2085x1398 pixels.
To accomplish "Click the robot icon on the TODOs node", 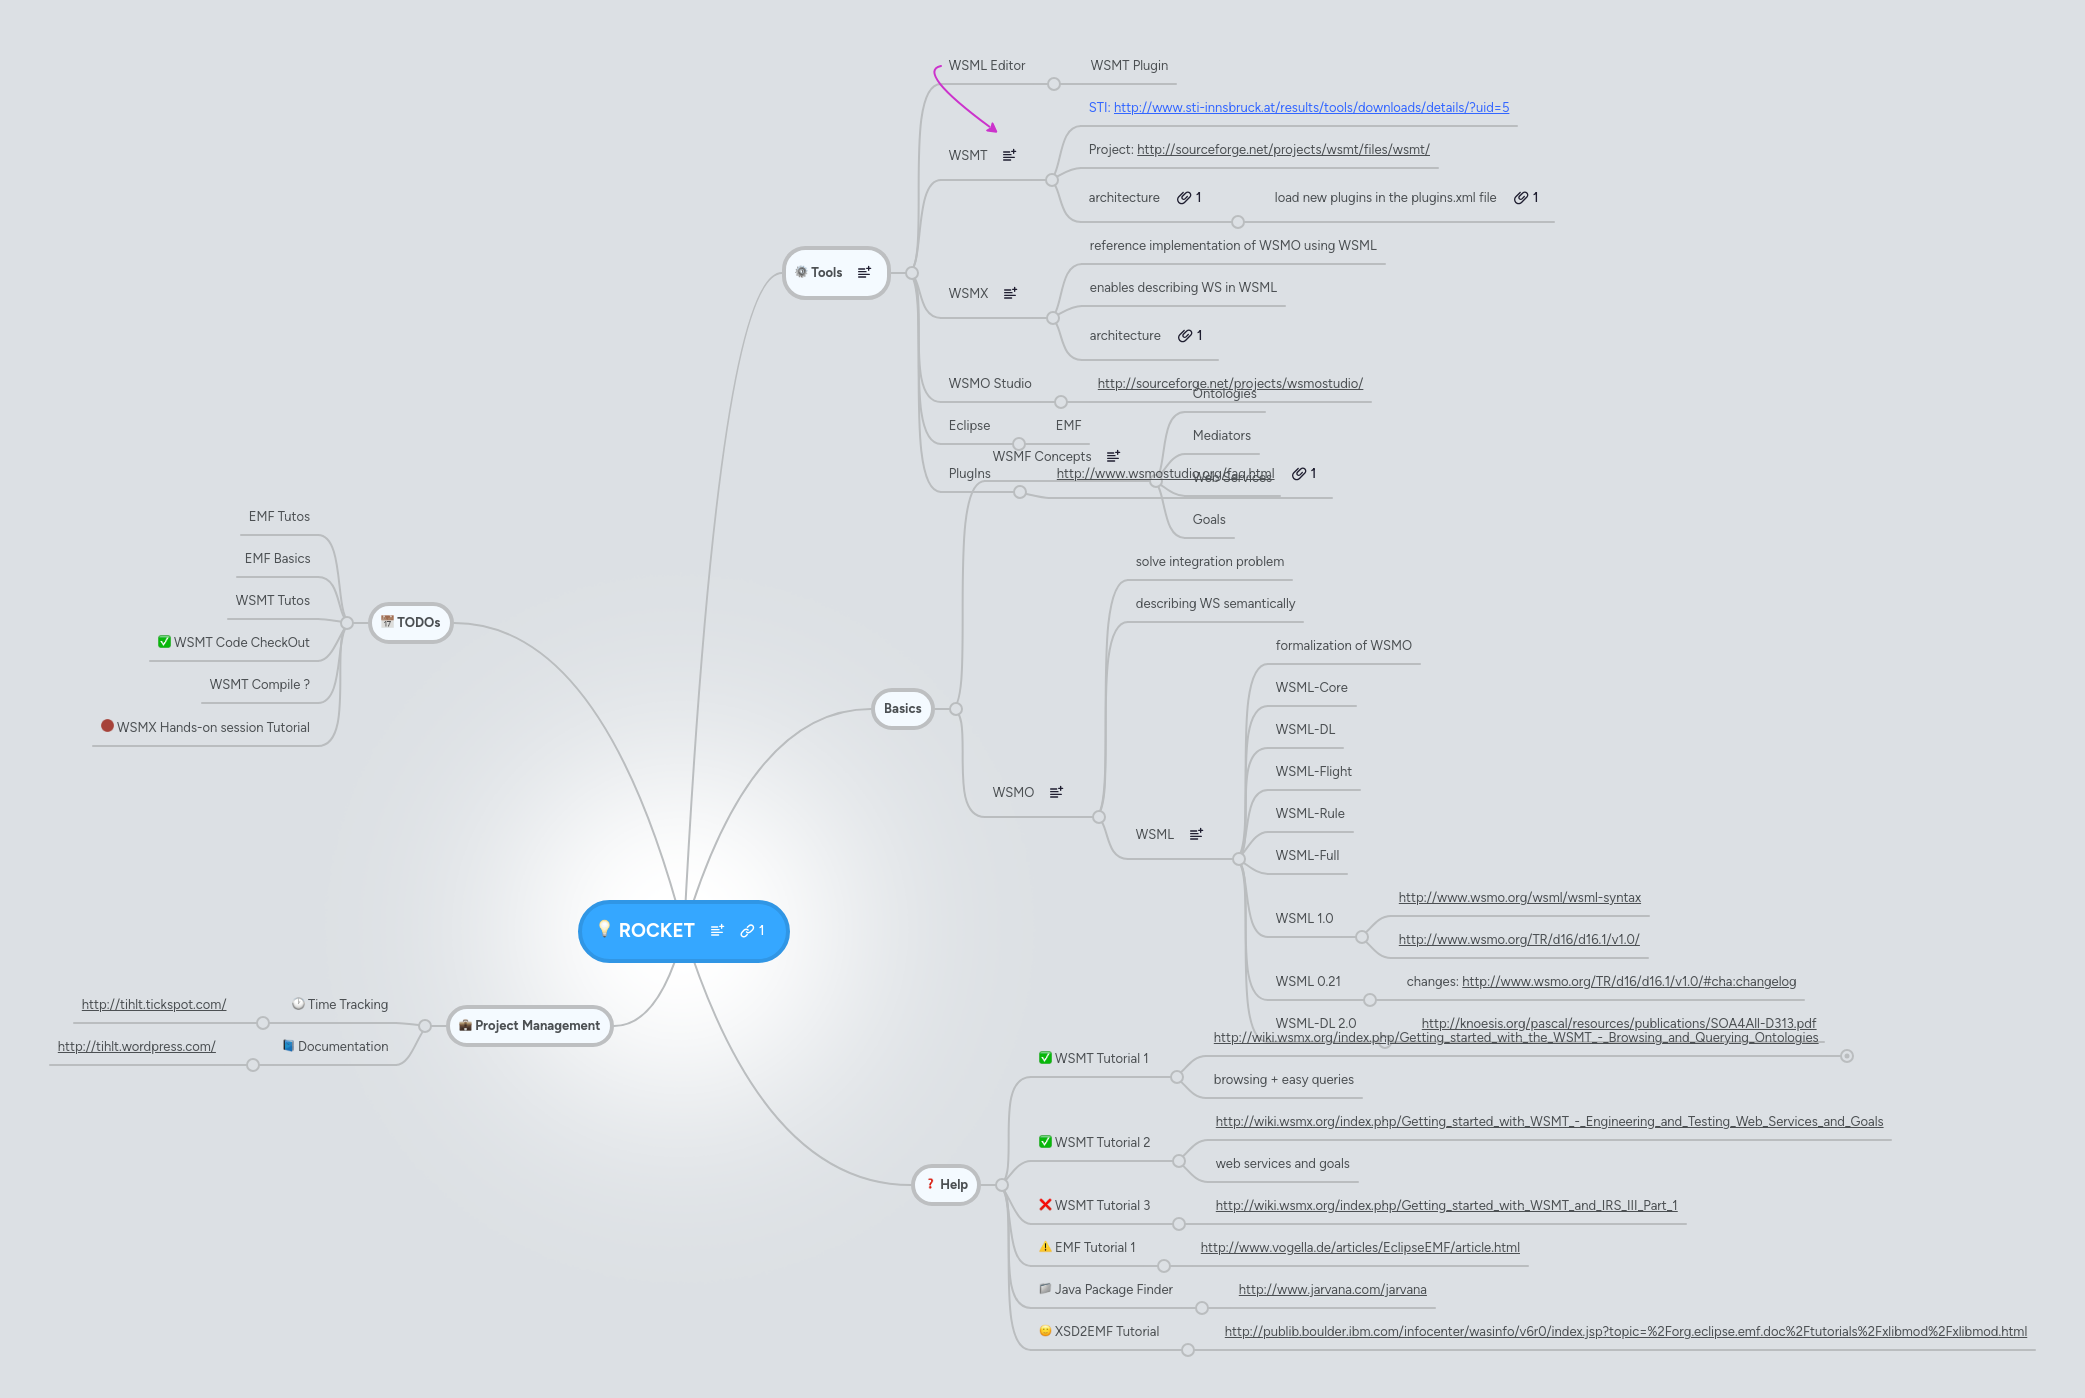I will click(x=385, y=622).
